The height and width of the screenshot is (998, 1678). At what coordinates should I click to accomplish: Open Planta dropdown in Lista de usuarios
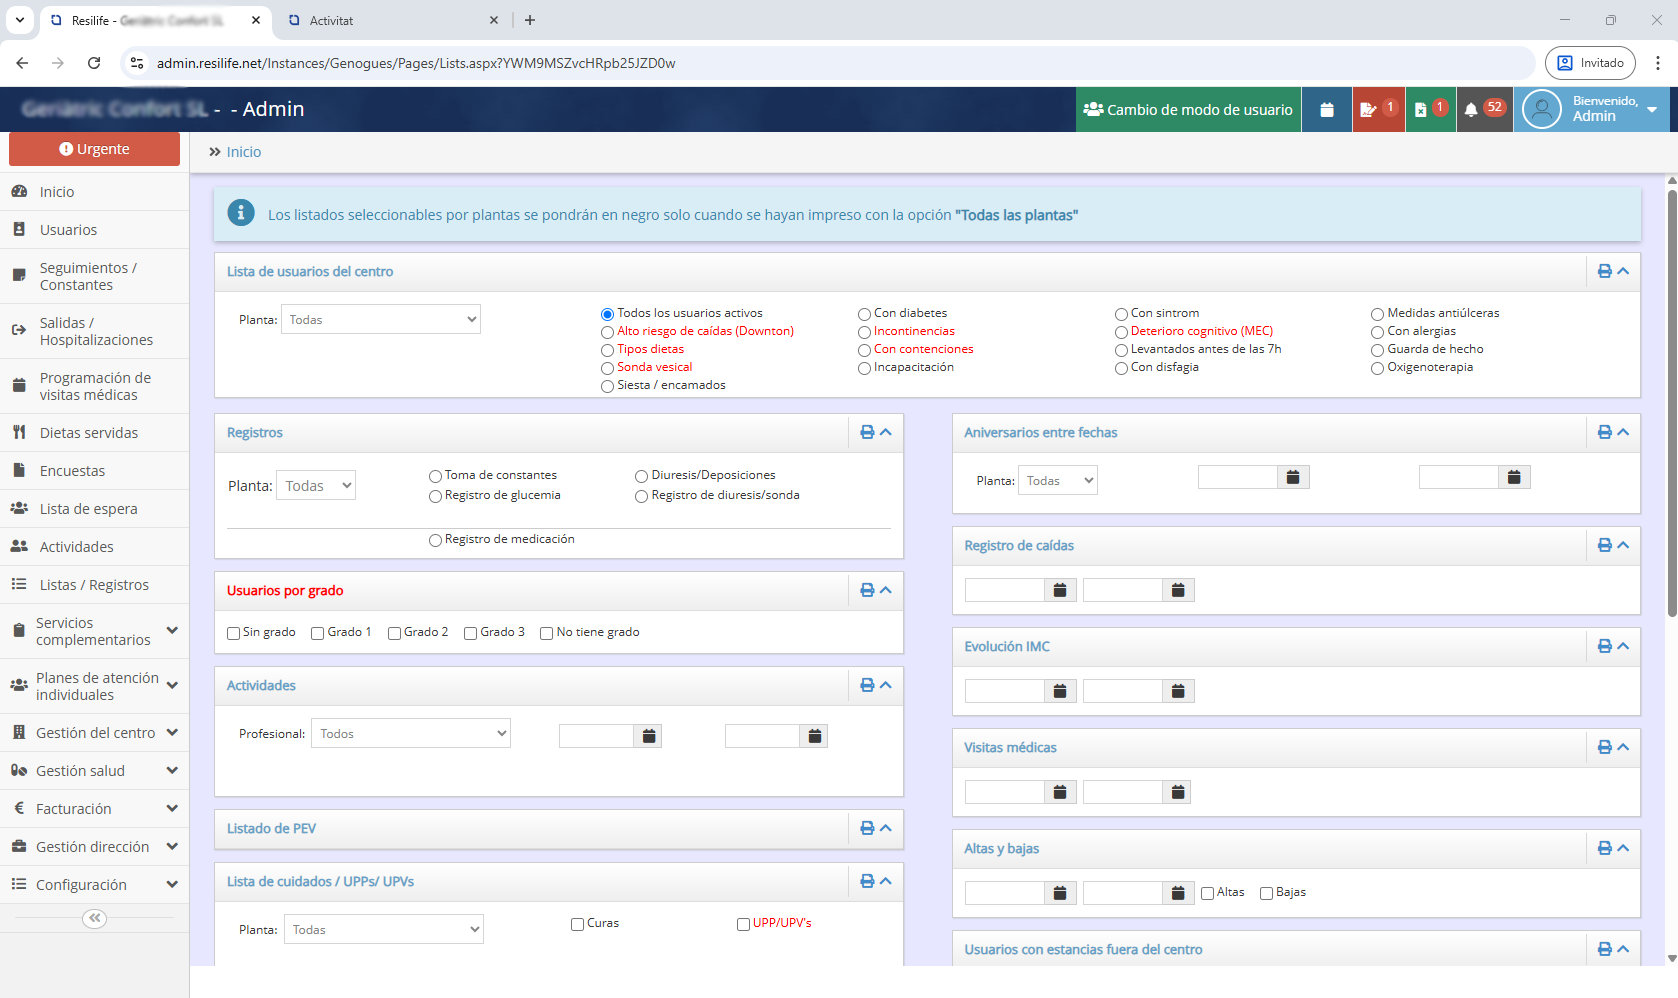point(381,320)
